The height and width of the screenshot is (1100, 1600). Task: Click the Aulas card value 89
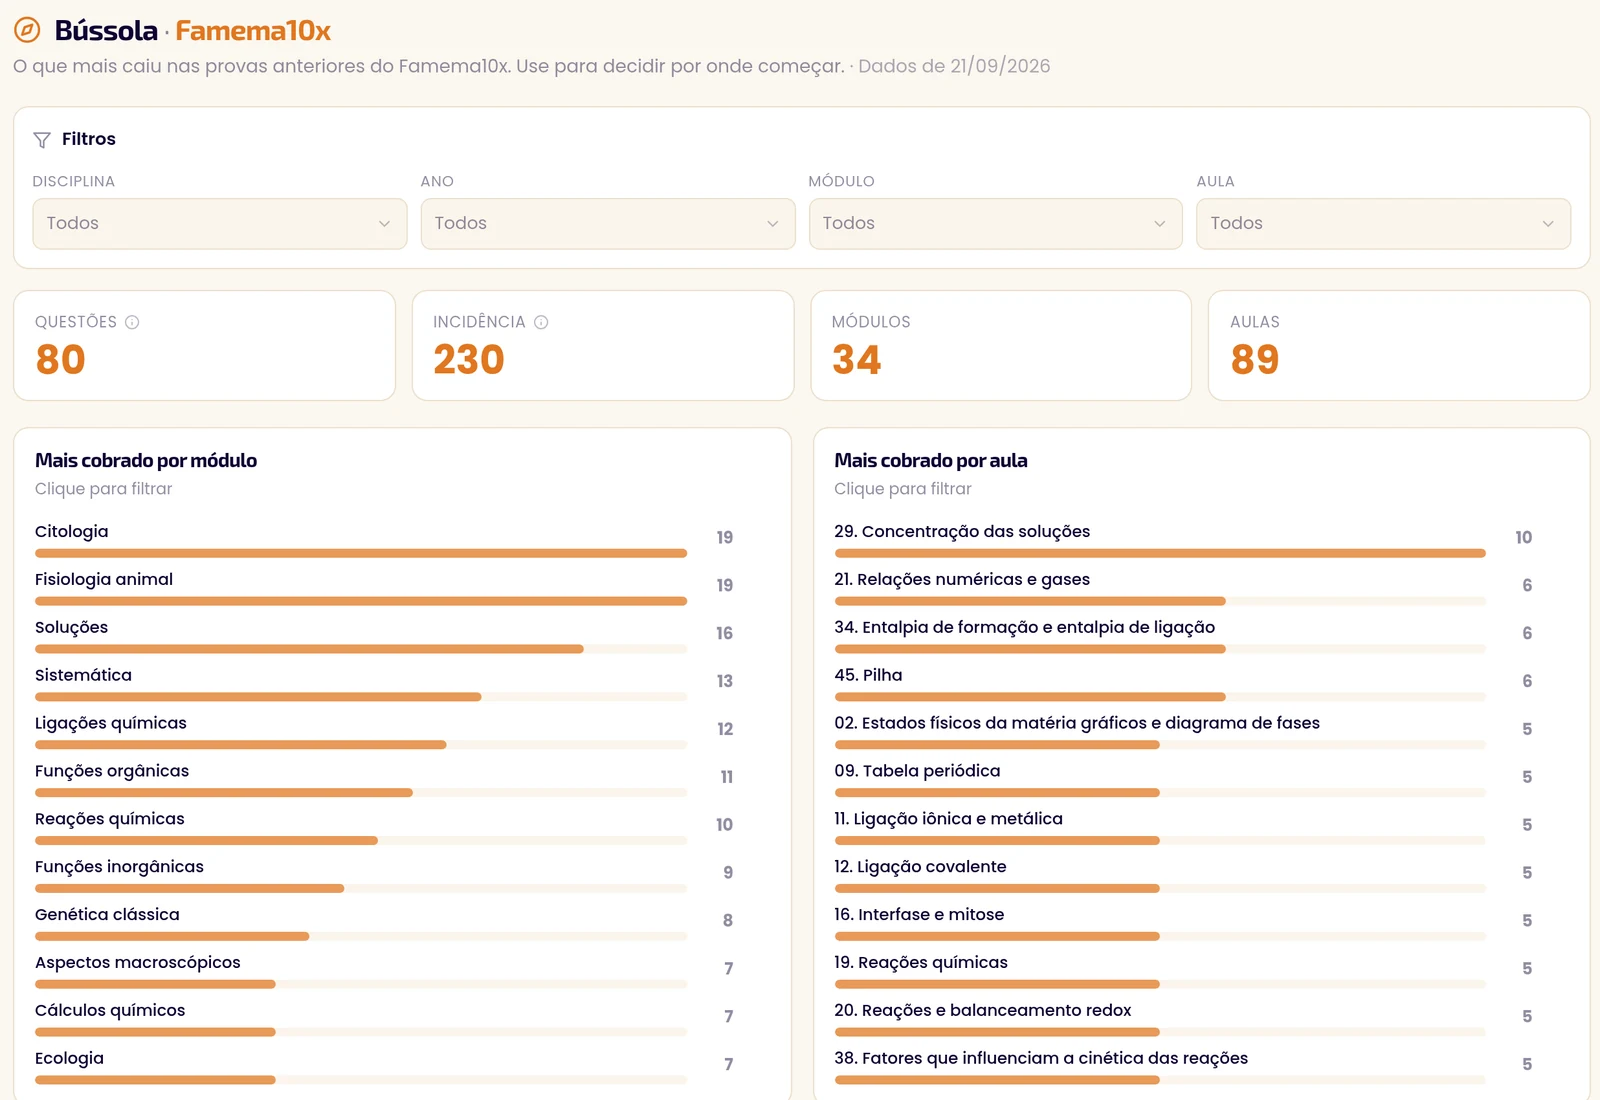(x=1255, y=360)
